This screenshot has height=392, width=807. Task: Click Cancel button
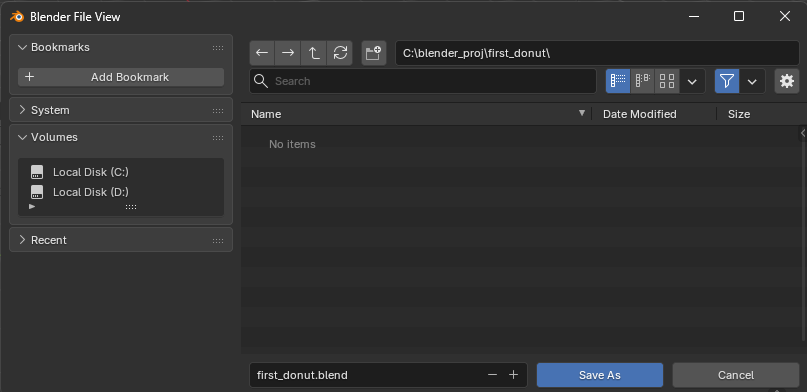735,375
